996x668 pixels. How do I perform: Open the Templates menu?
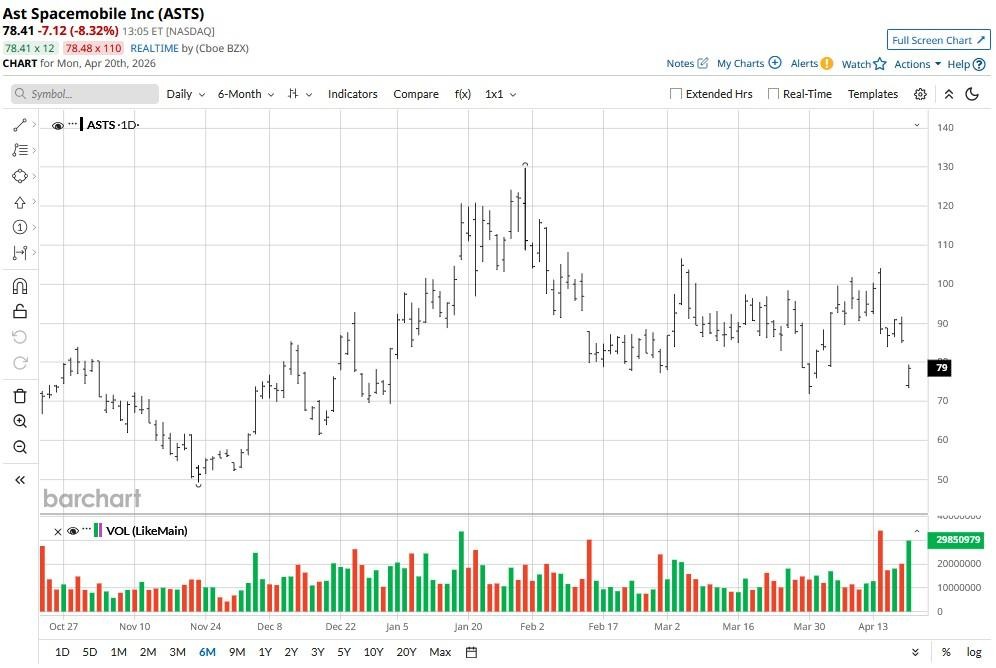(x=873, y=94)
